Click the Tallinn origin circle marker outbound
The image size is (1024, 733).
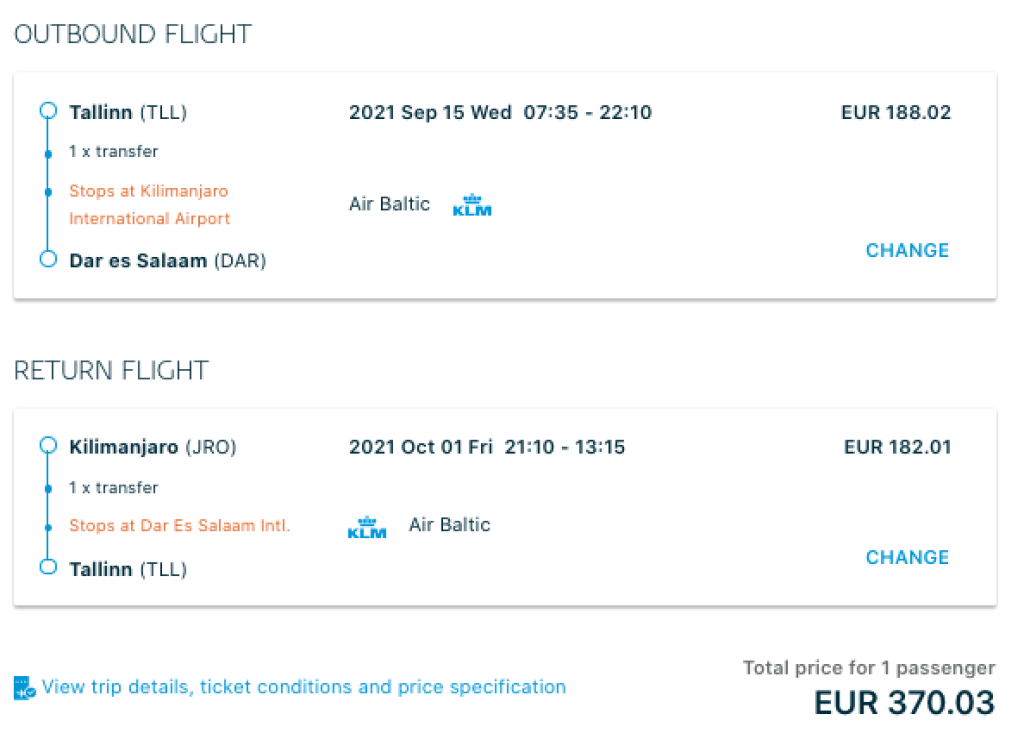(48, 111)
